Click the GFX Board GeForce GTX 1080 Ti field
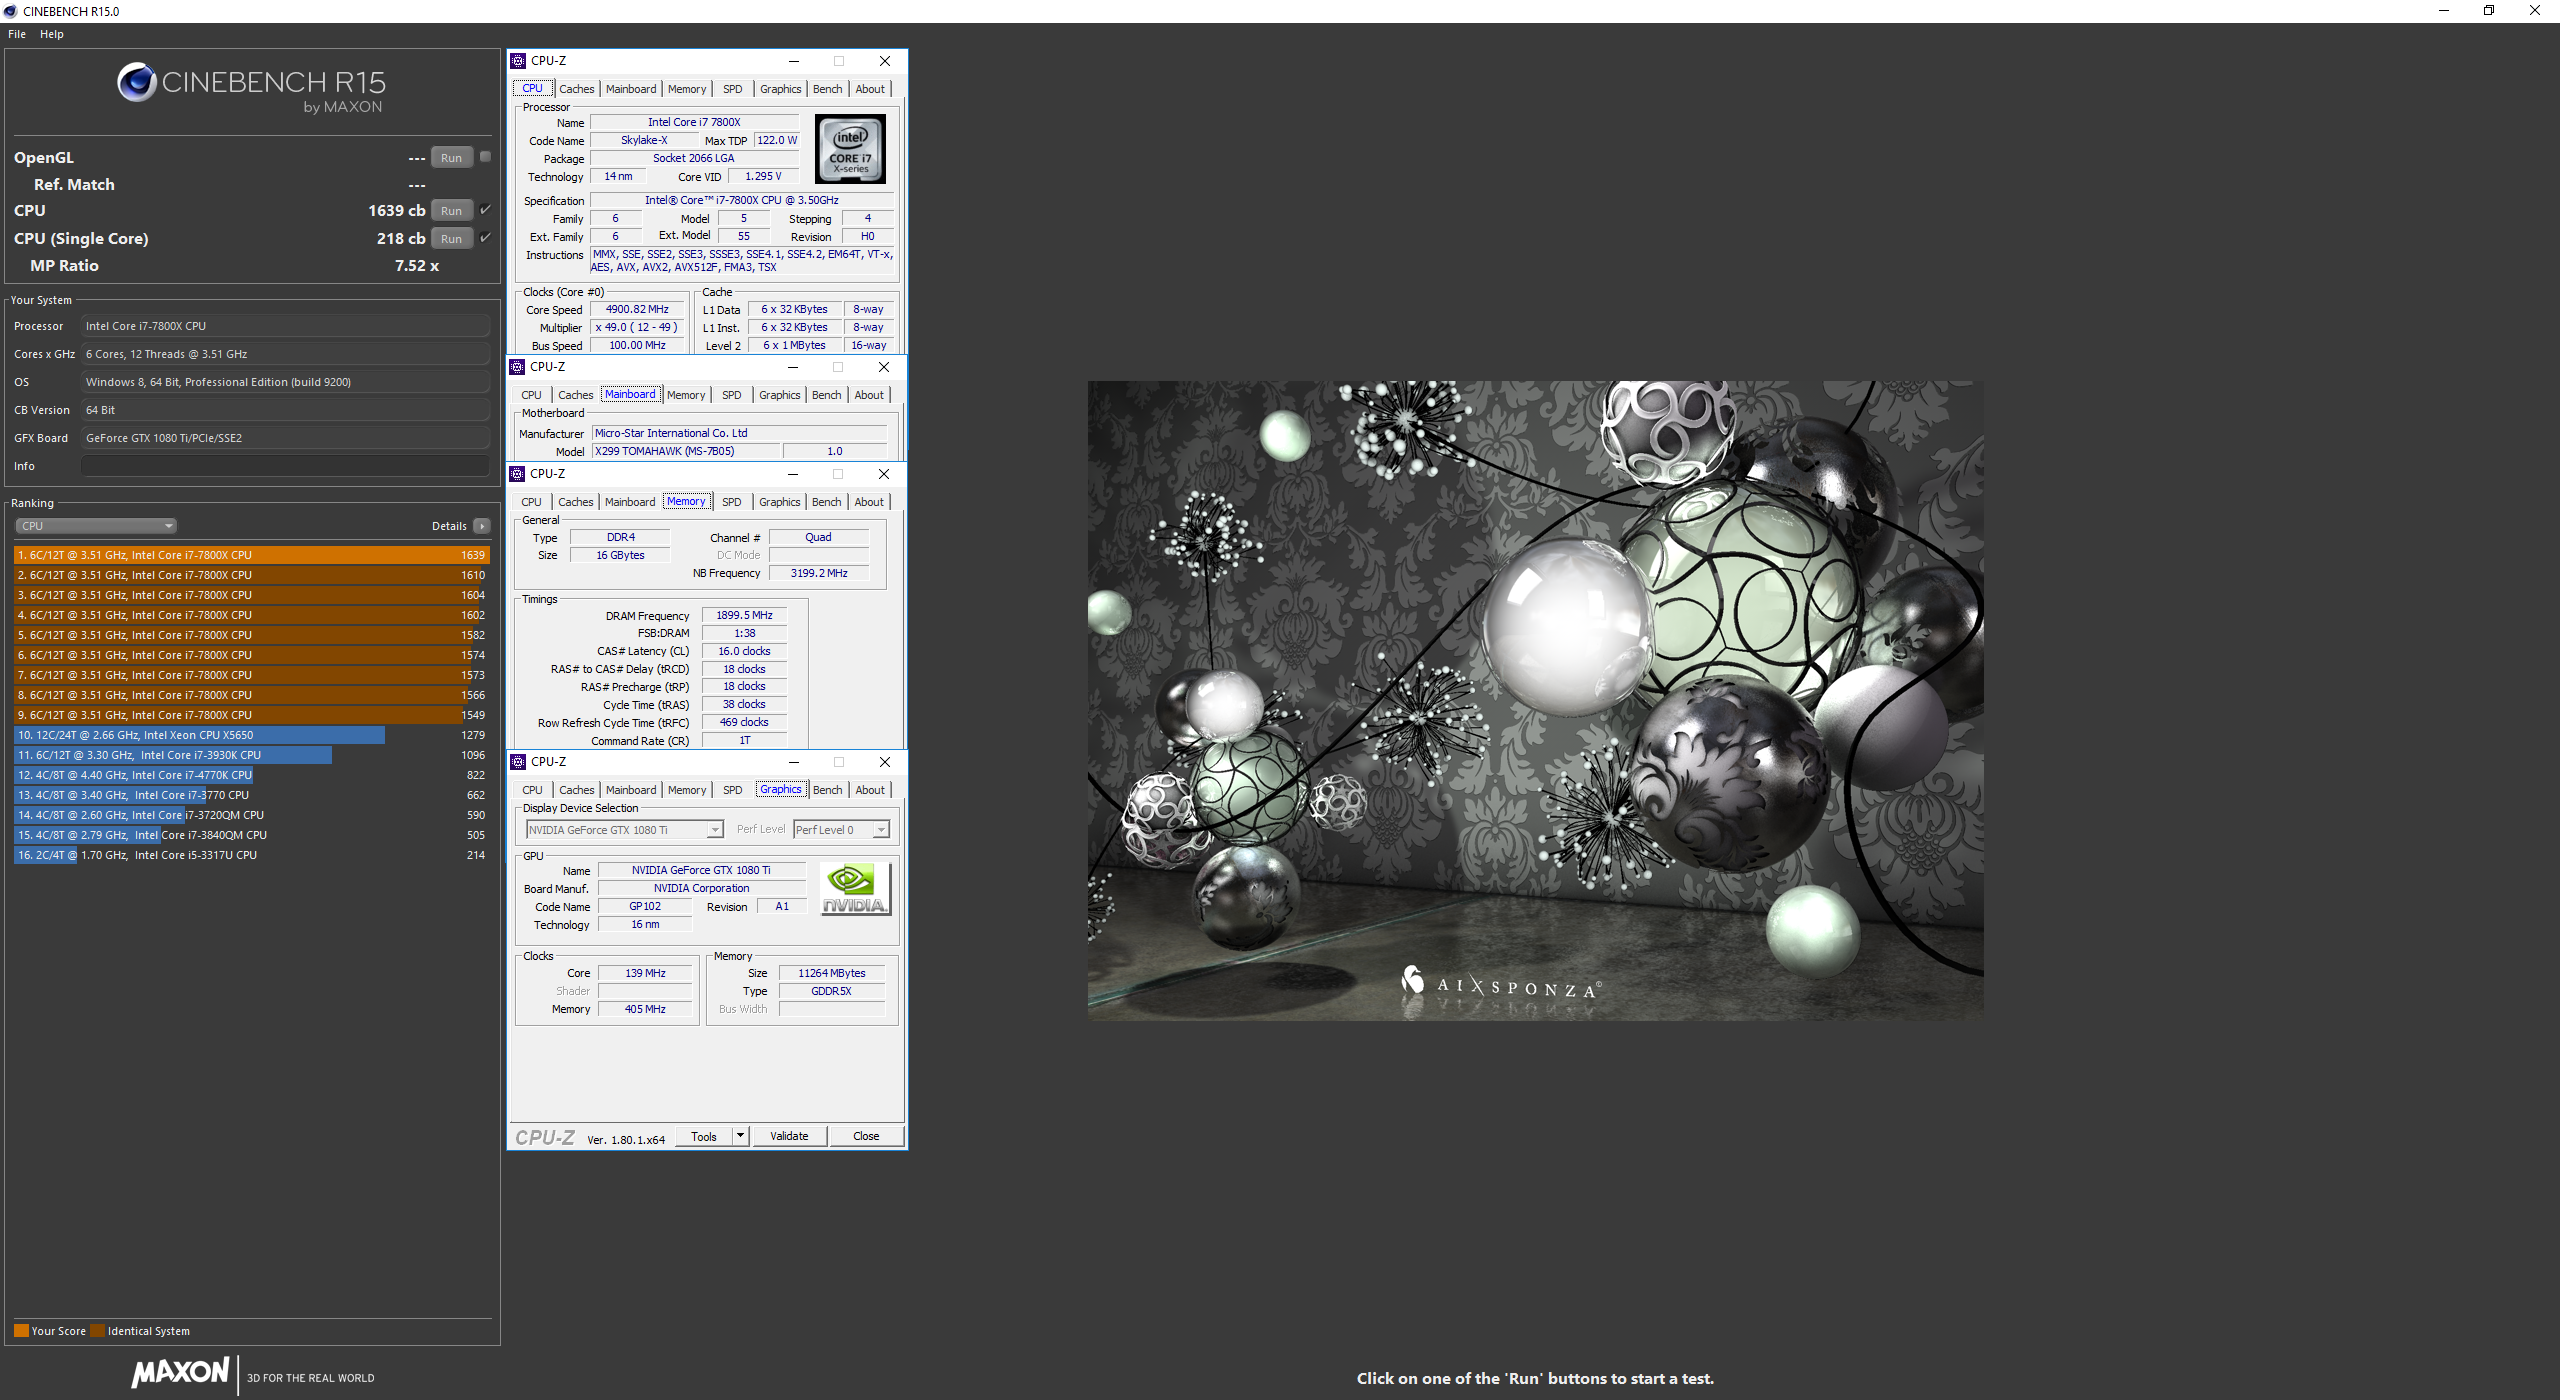 coord(286,438)
